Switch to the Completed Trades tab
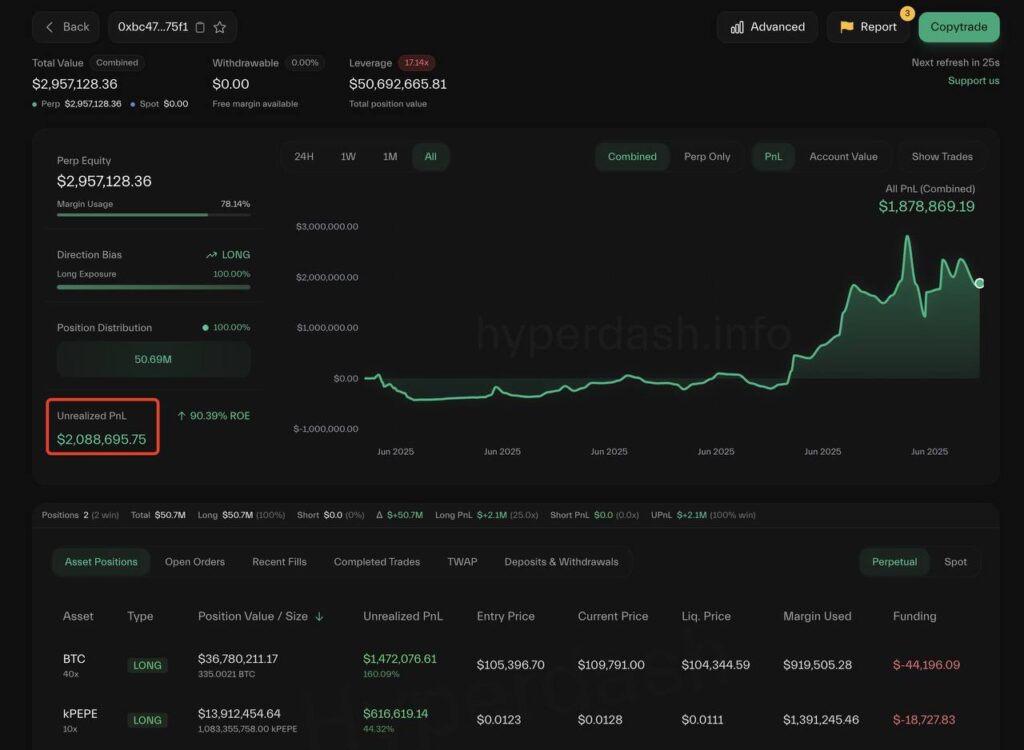Screen dimensions: 1024x750 pos(376,562)
